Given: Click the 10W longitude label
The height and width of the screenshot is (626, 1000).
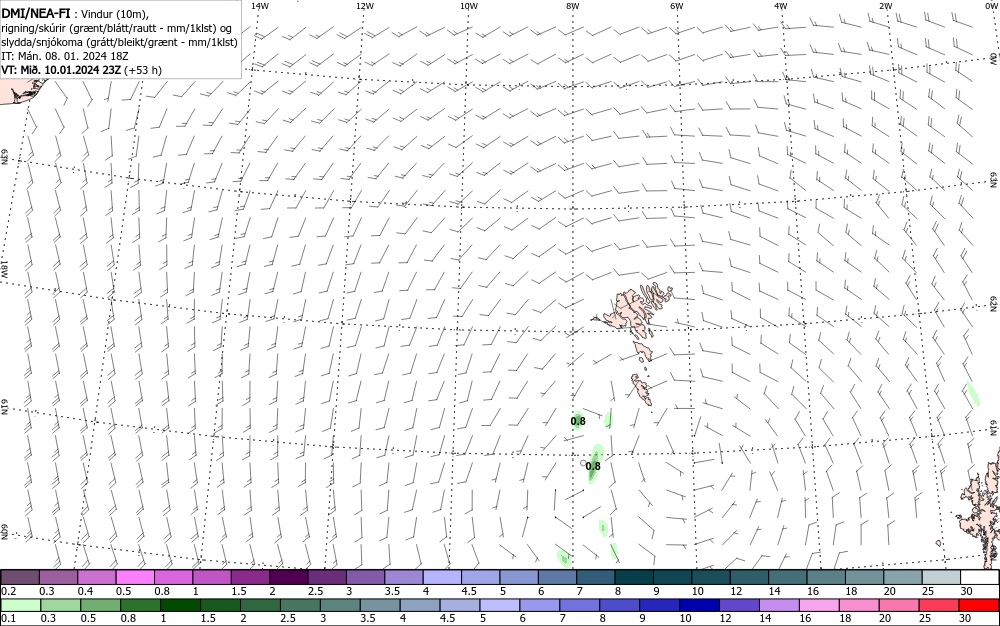Looking at the screenshot, I should (469, 6).
